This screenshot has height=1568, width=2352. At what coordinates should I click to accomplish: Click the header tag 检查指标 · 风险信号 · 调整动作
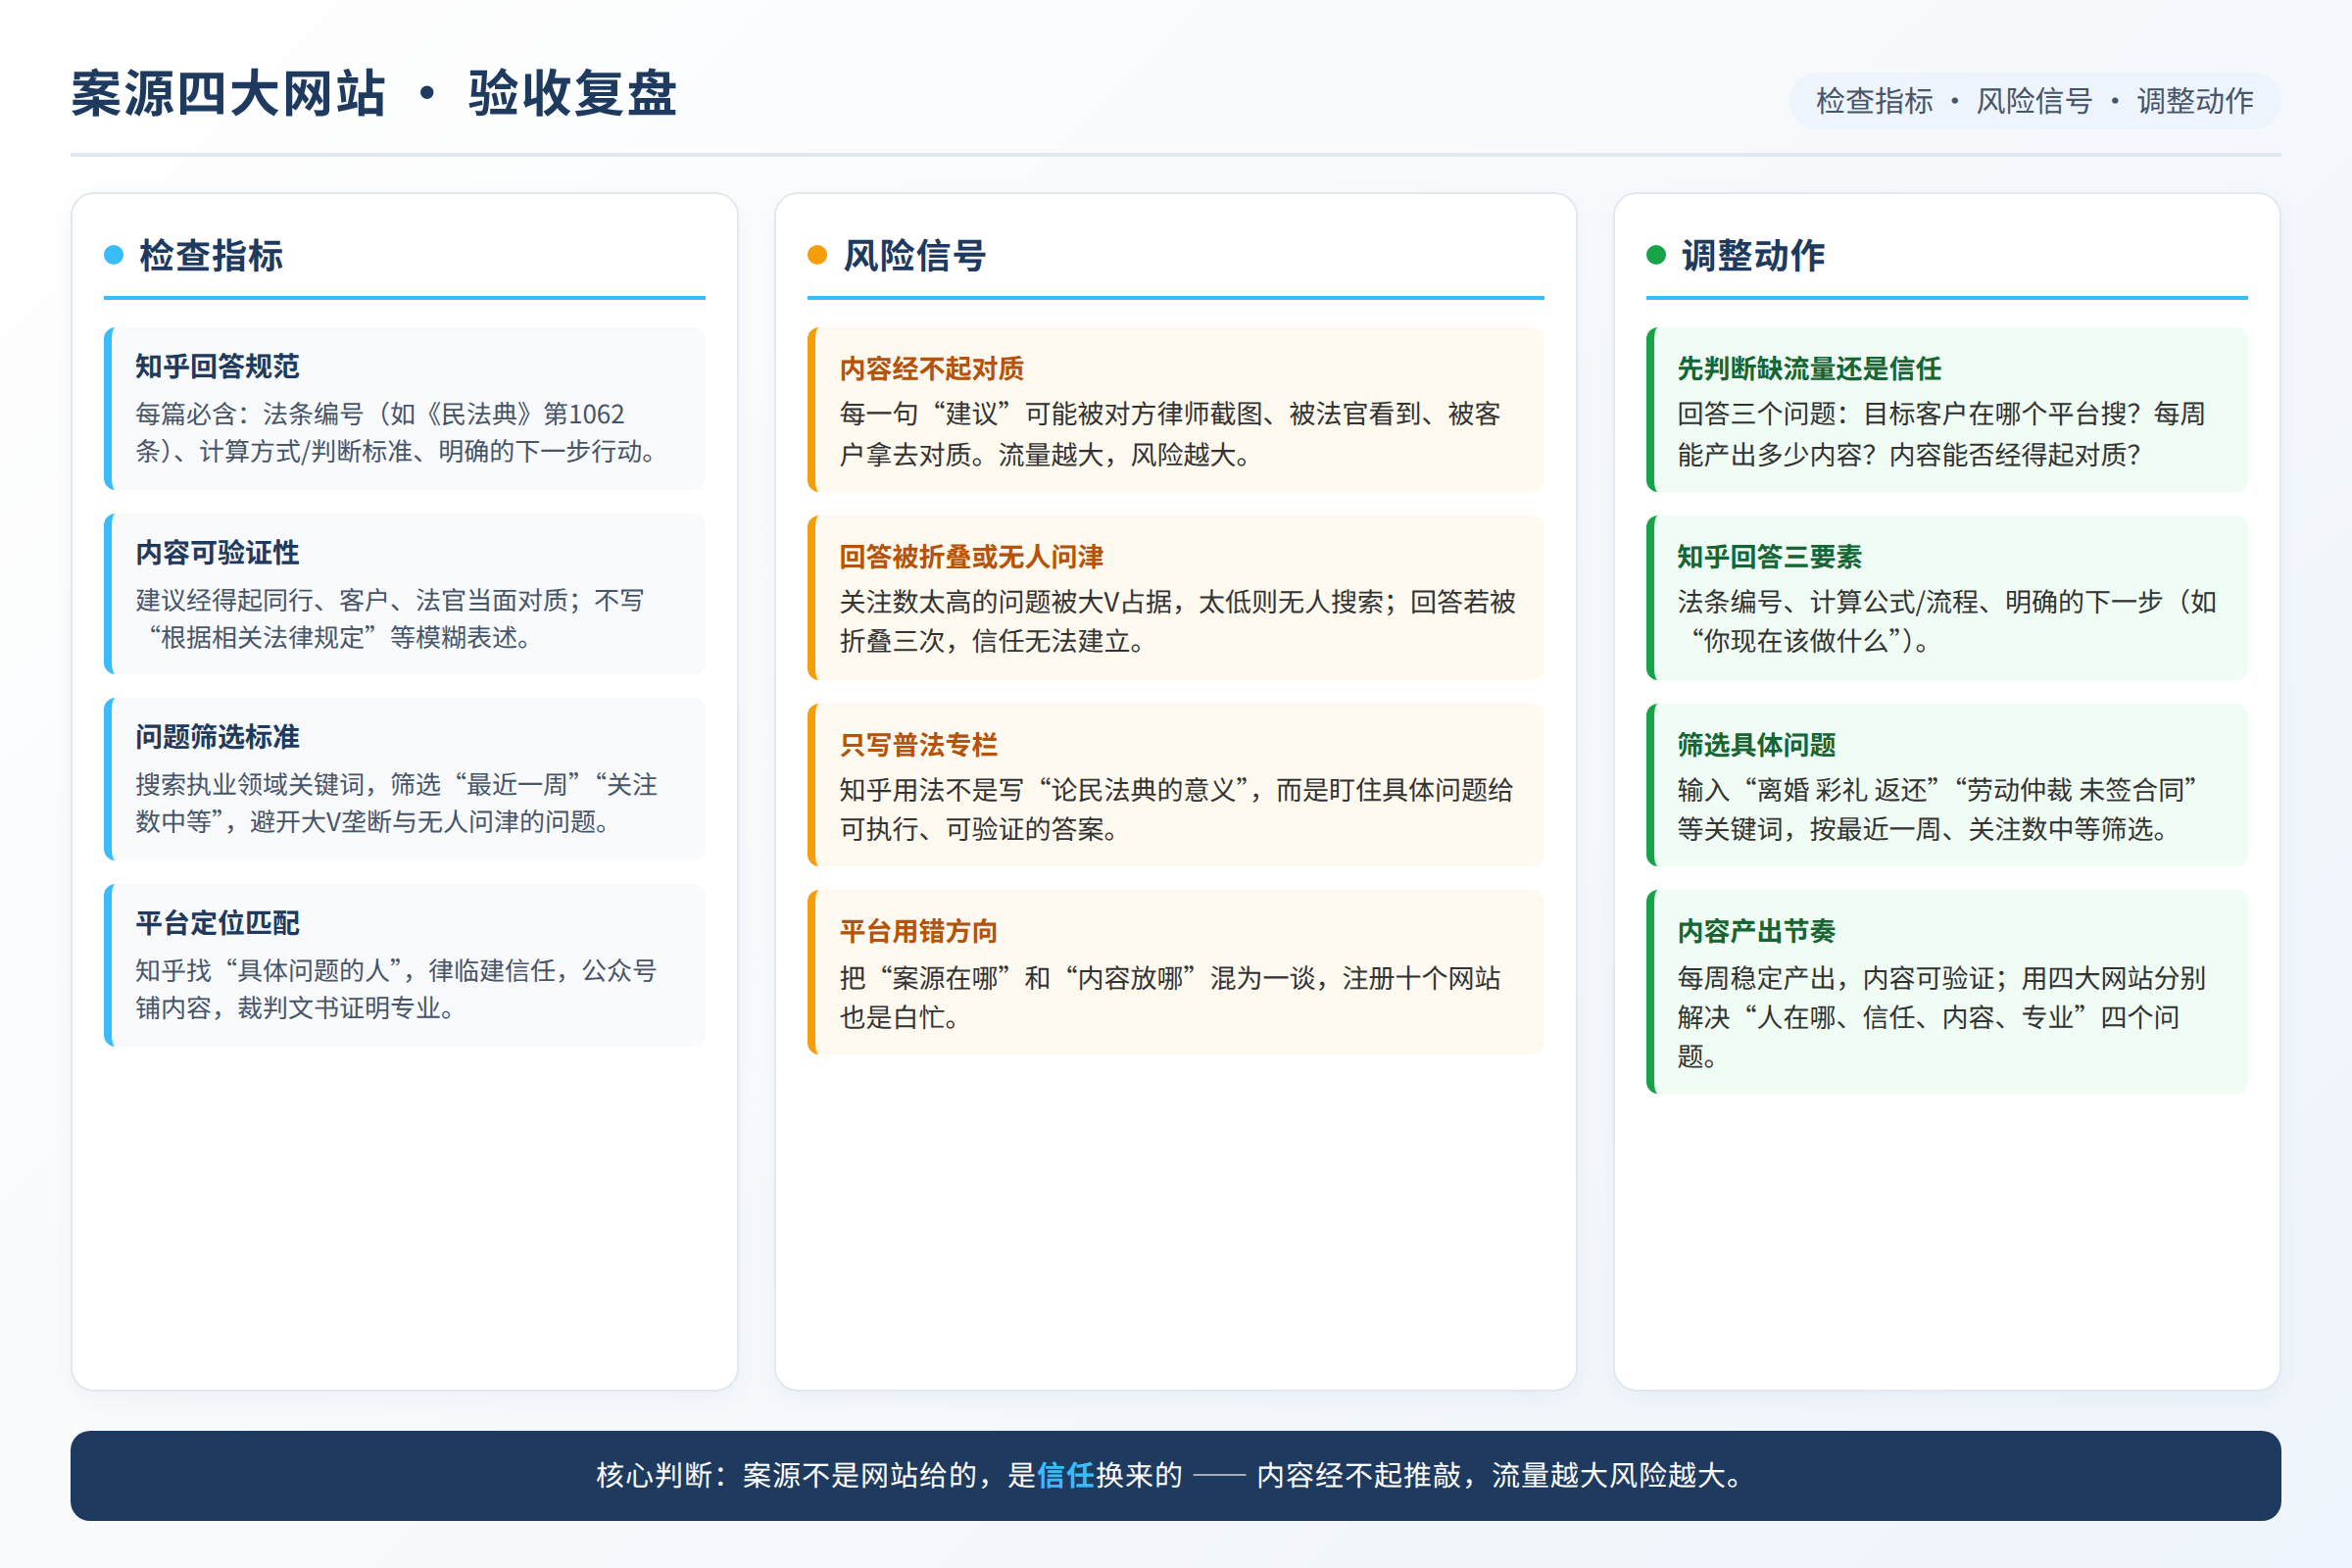2034,101
